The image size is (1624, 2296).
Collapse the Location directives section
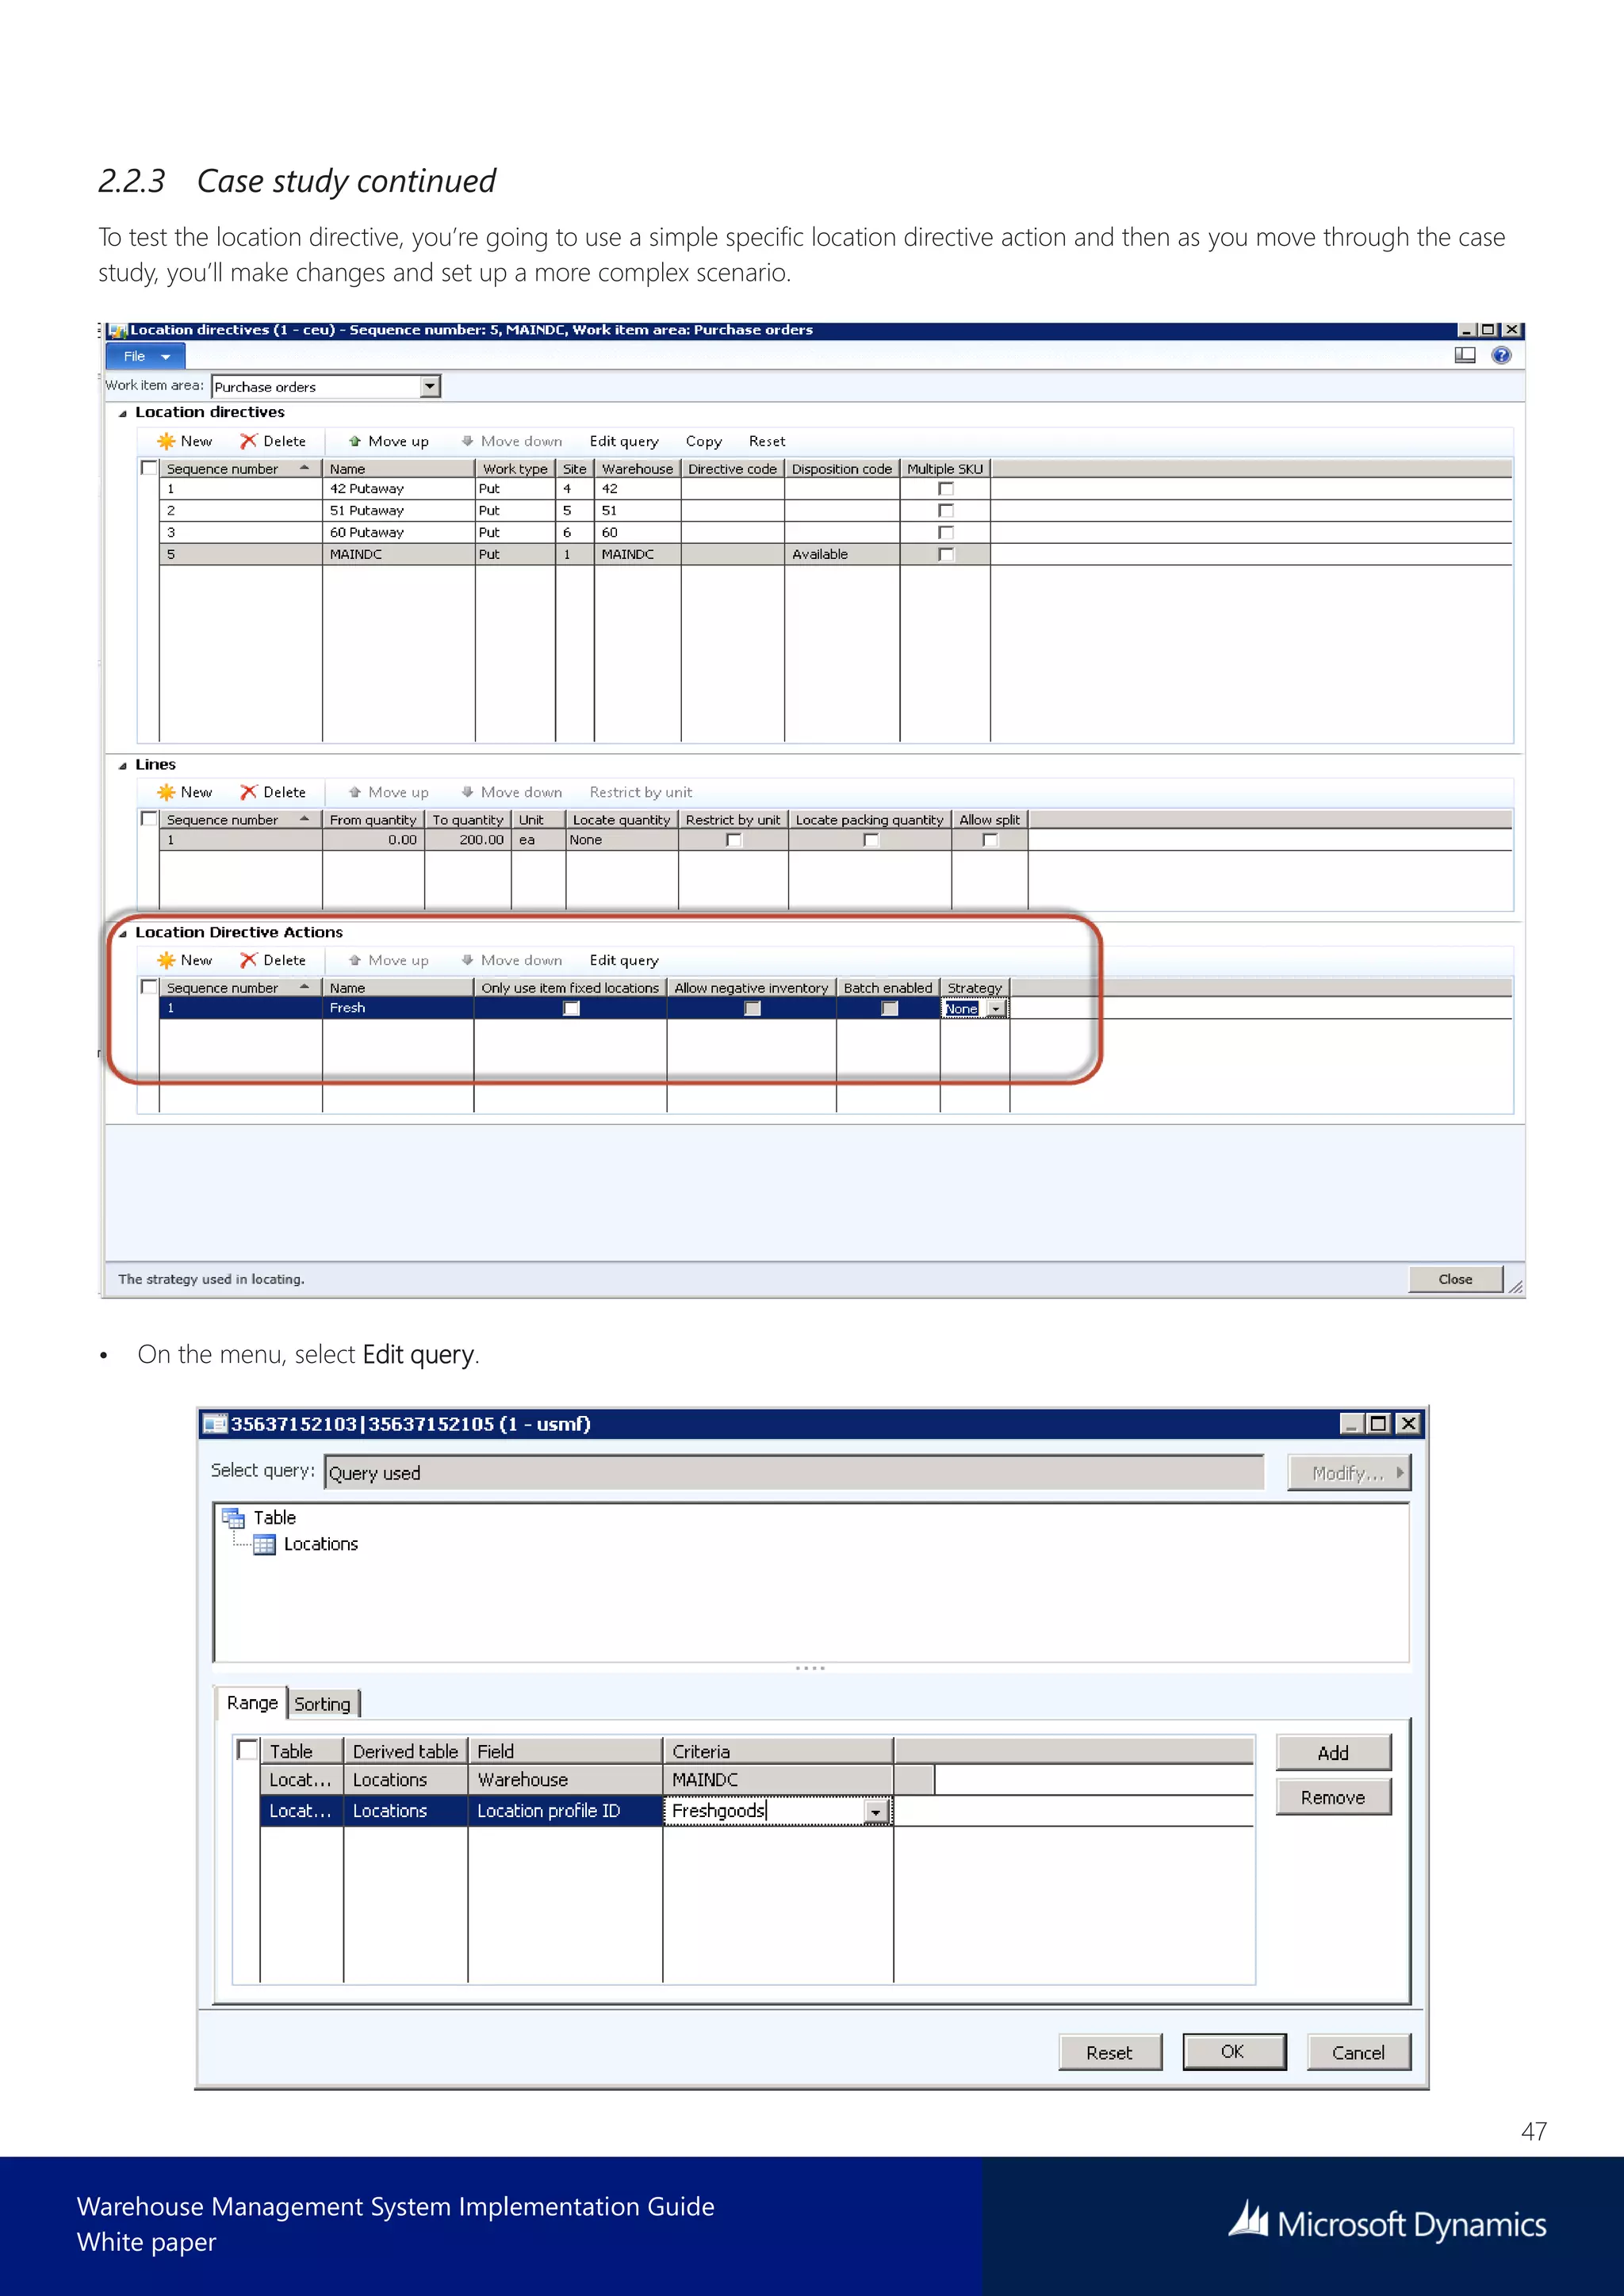pyautogui.click(x=123, y=413)
